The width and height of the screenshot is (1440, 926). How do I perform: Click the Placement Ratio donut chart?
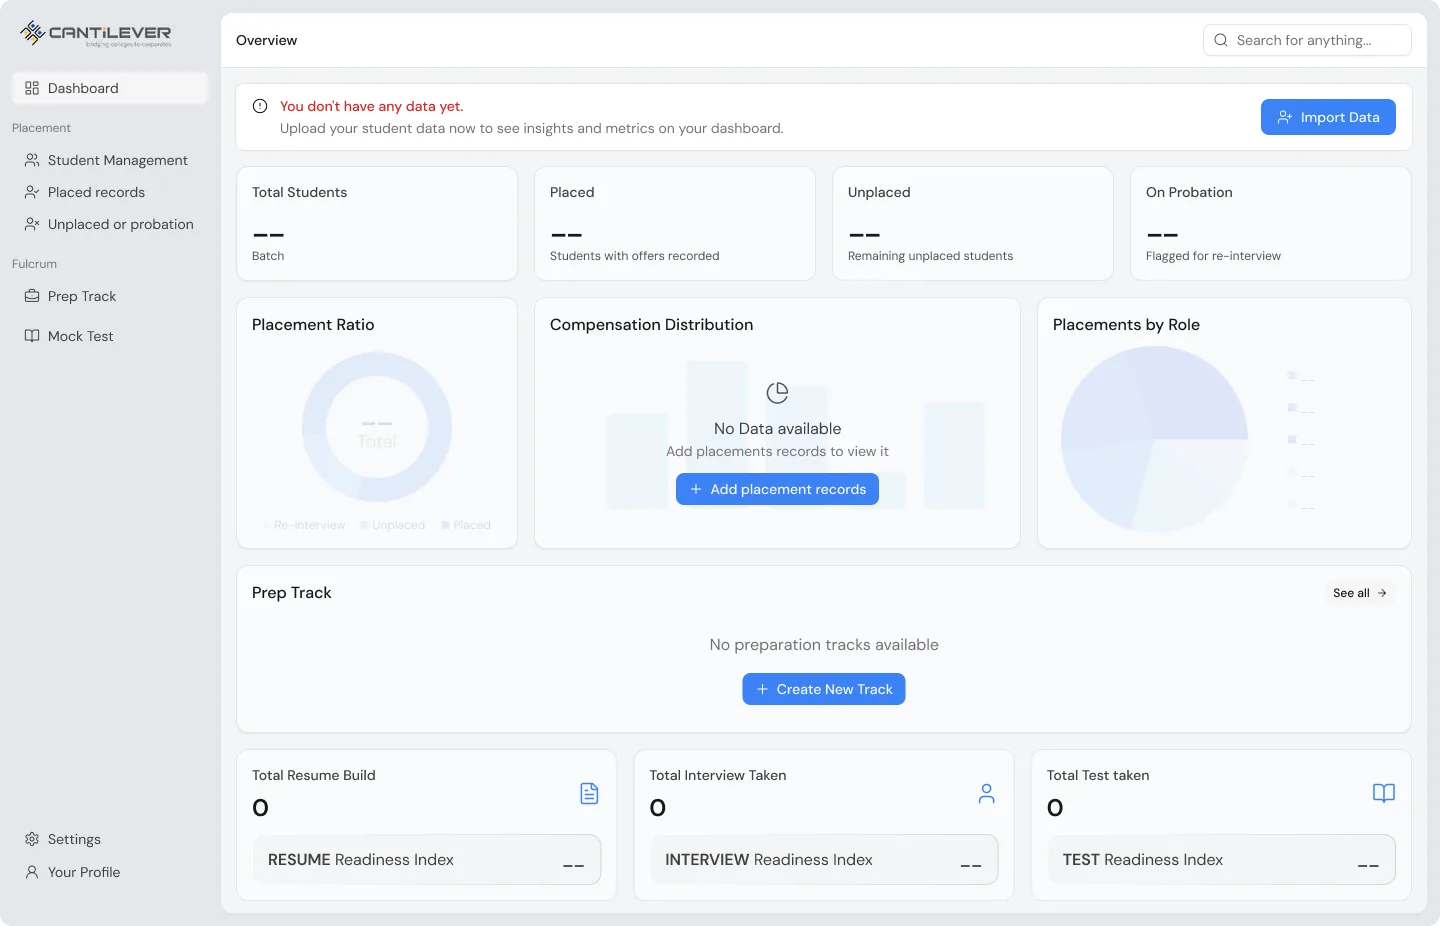(377, 427)
